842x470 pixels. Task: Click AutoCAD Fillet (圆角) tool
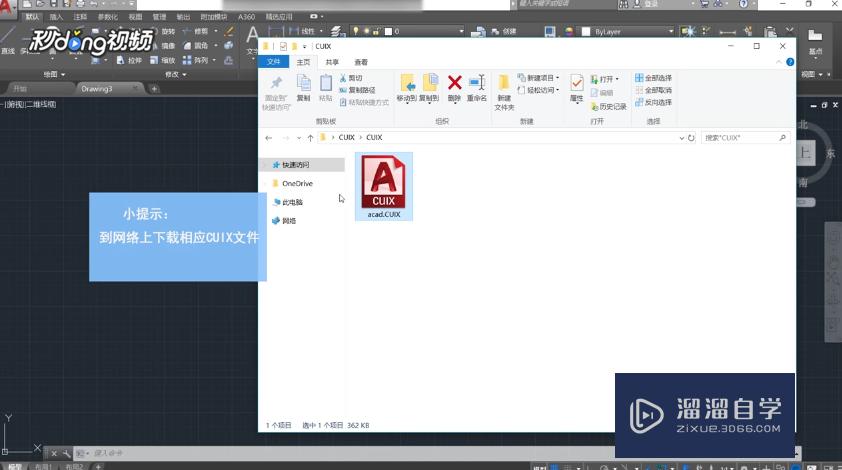196,46
